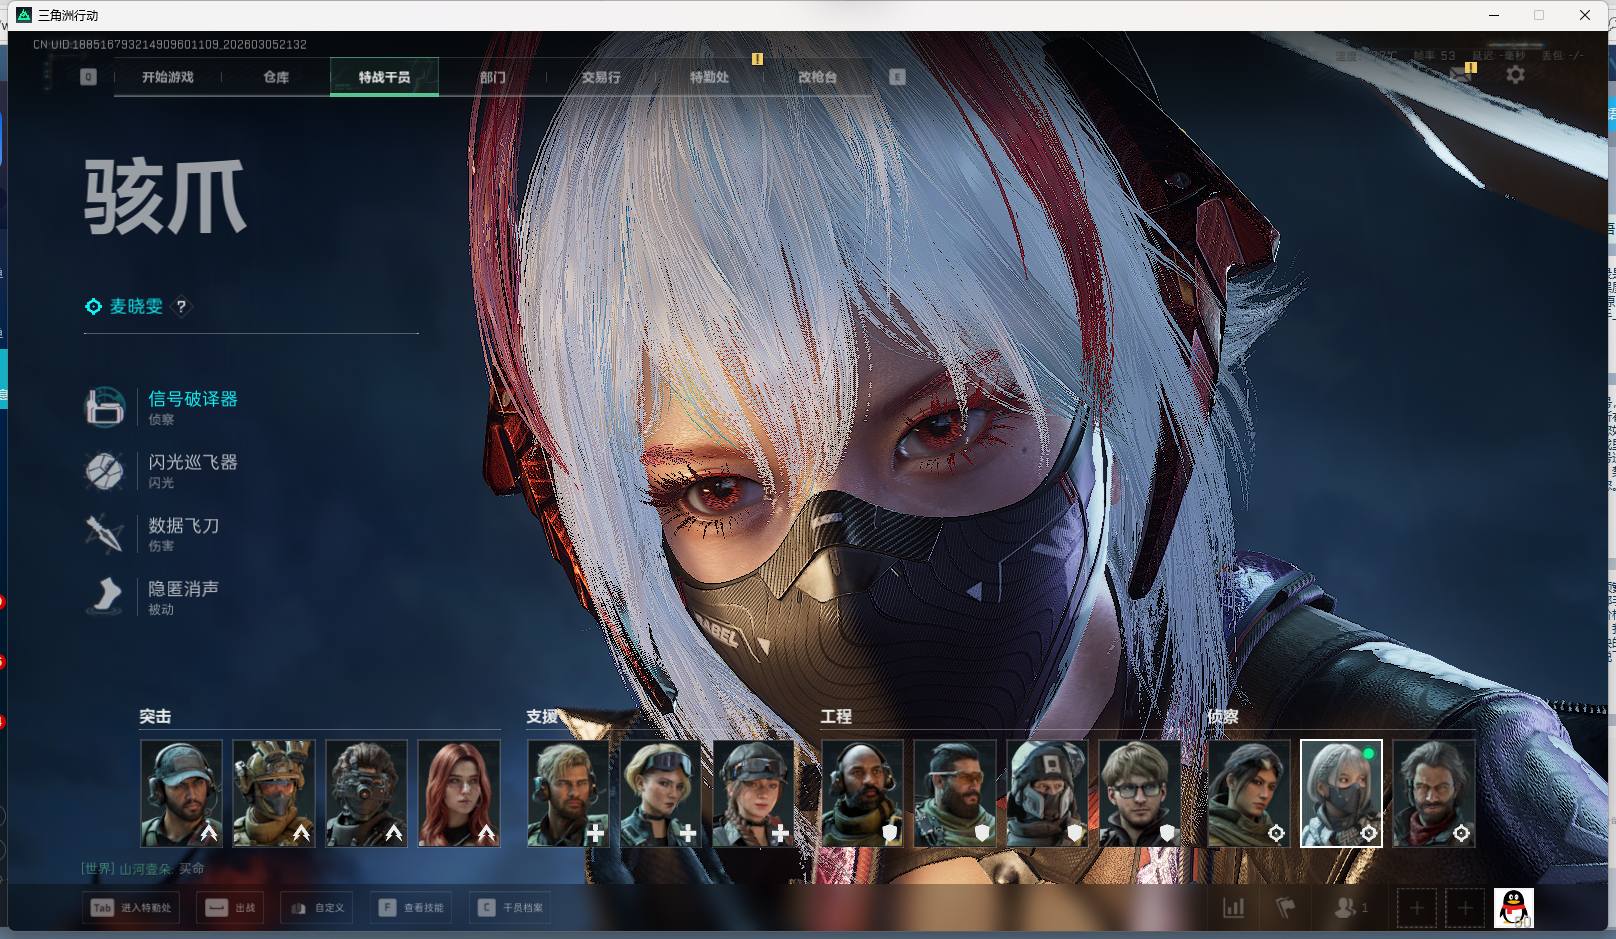Click the 数据飞刀 skill name

184,525
